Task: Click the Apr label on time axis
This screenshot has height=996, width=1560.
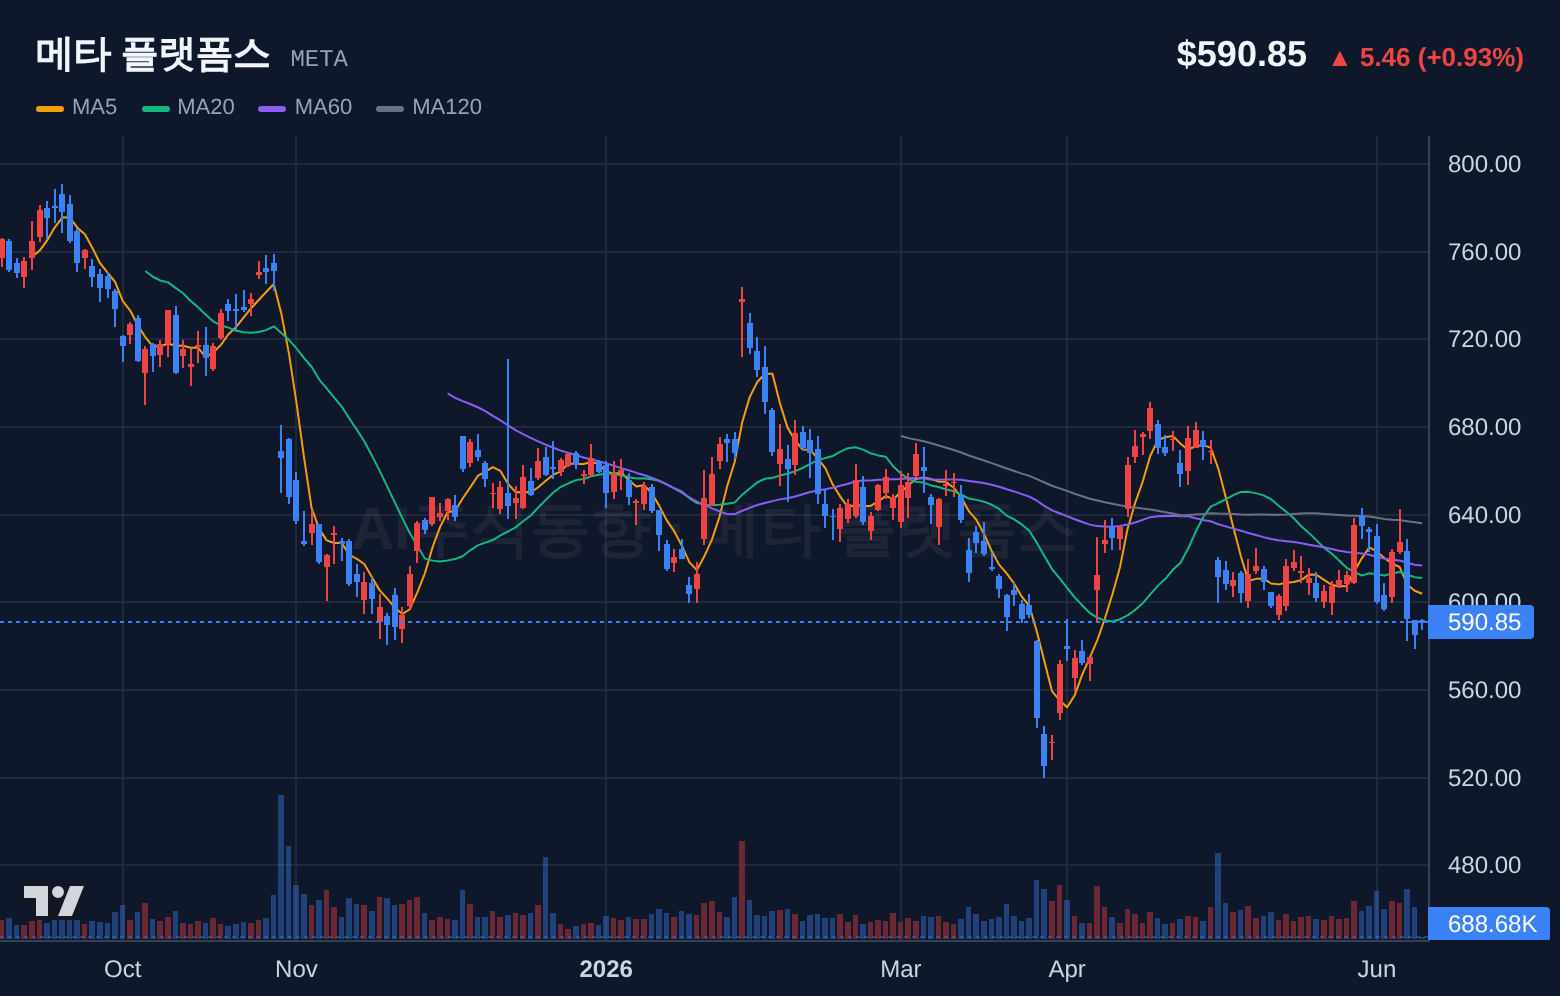Action: pos(1067,969)
